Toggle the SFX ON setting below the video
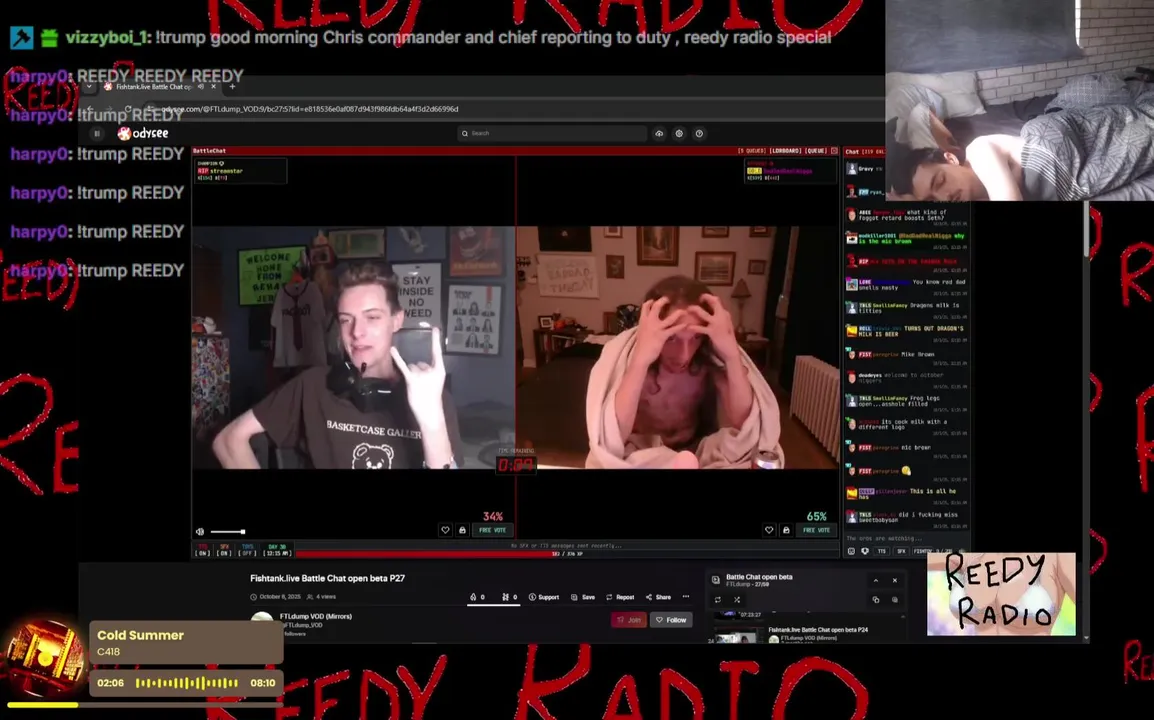 224,550
